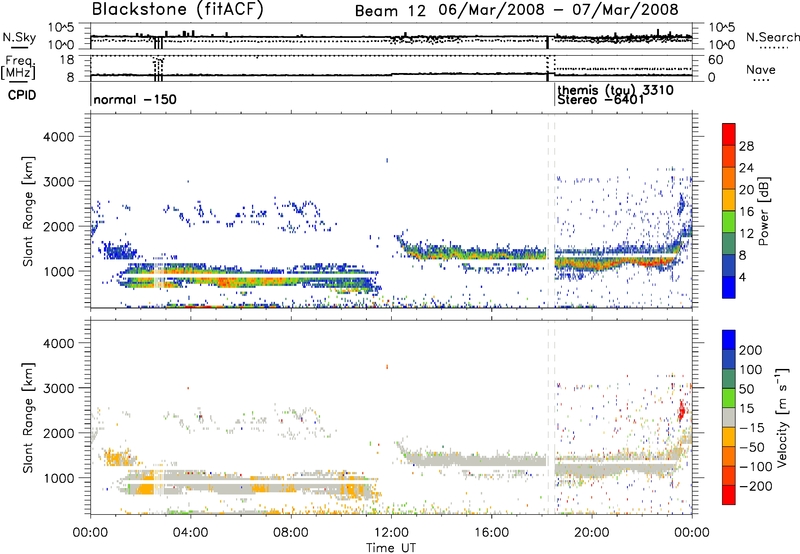Image resolution: width=800 pixels, height=554 pixels.
Task: Pick the light green Power segment between 12 and 16
Action: click(x=729, y=222)
